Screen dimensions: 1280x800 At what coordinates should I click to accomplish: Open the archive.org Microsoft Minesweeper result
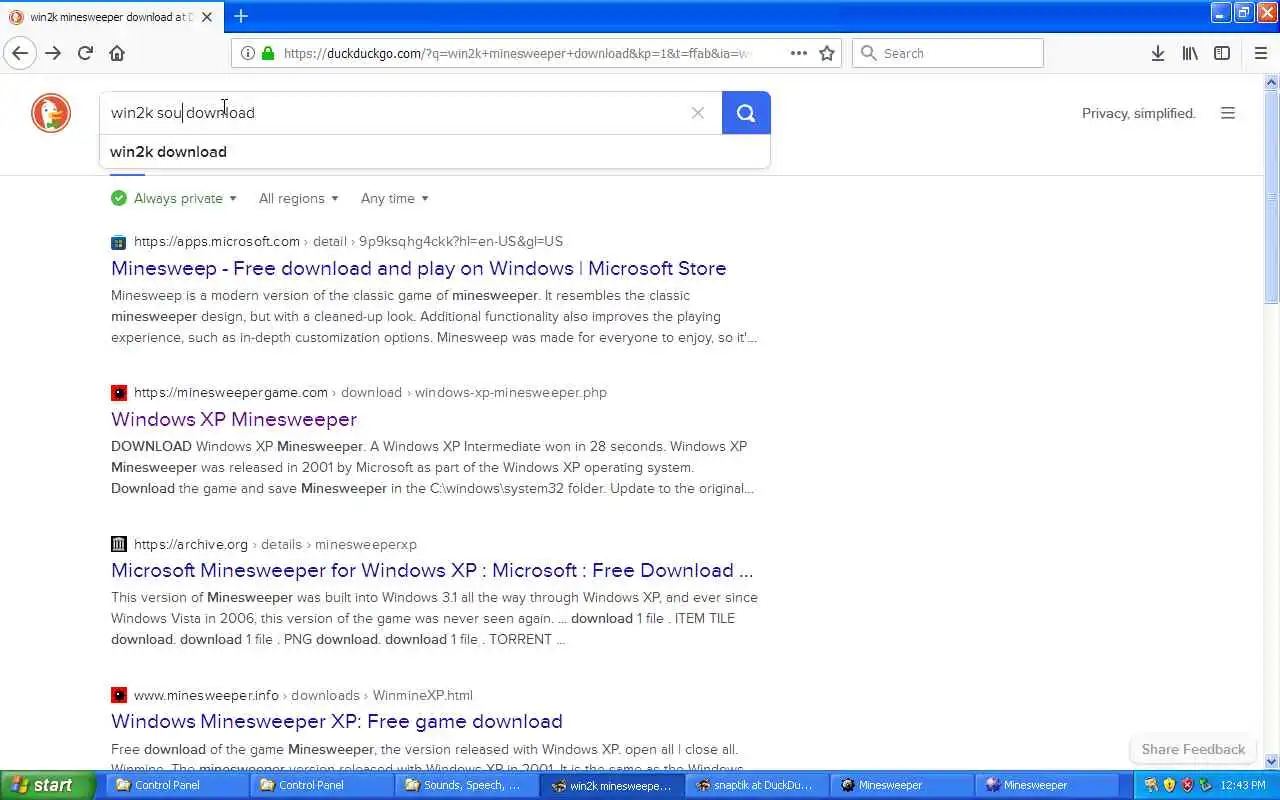tap(432, 570)
